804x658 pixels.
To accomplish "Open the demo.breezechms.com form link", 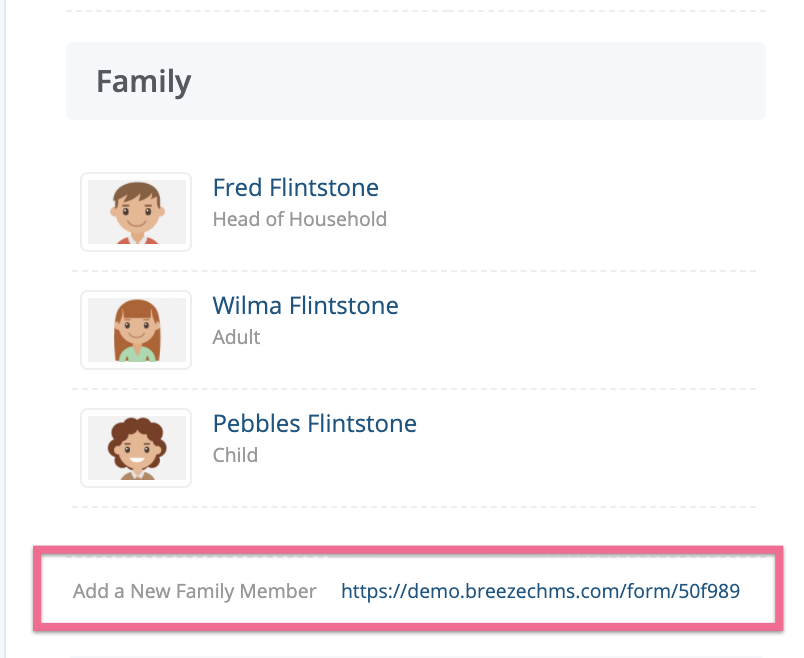I will tap(540, 591).
